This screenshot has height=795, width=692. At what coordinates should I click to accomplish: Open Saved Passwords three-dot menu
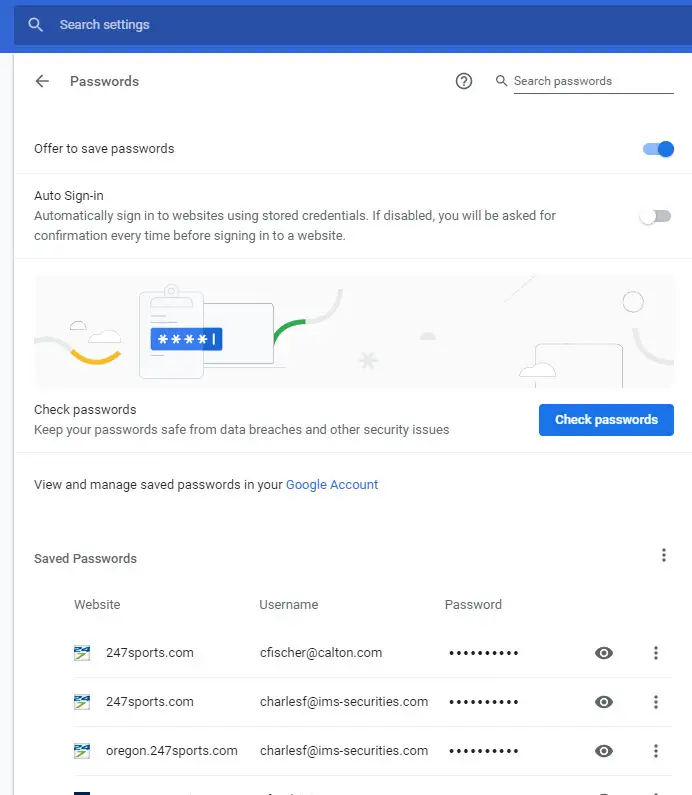(663, 555)
